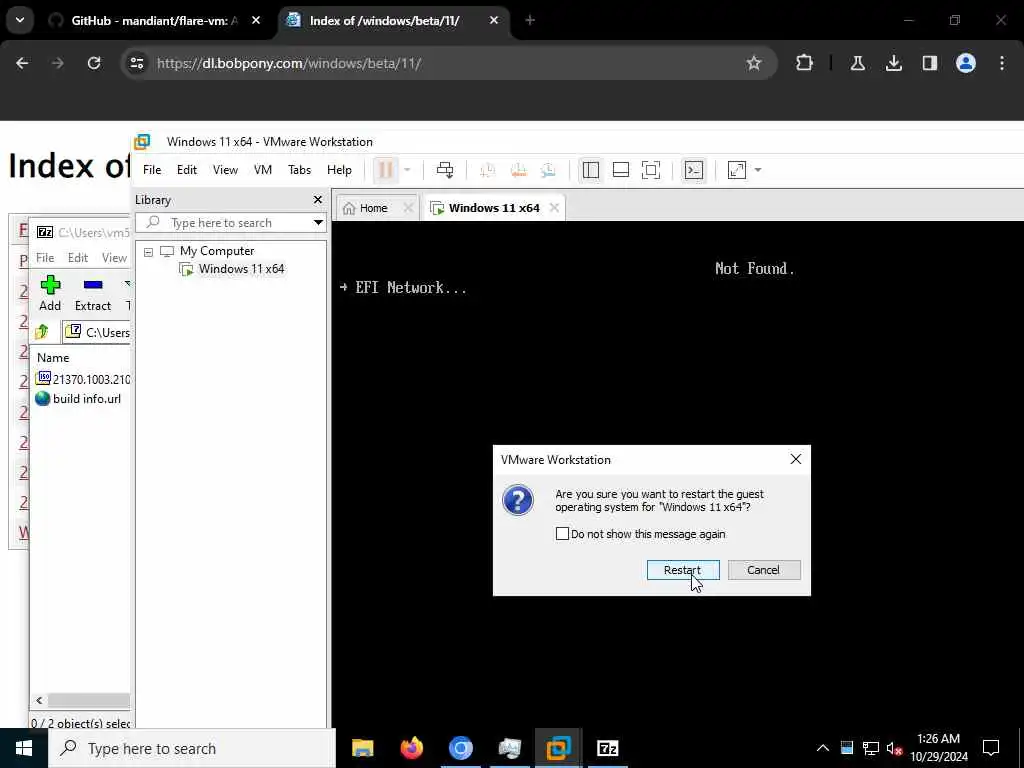Check 'Do not show this message again'

562,534
